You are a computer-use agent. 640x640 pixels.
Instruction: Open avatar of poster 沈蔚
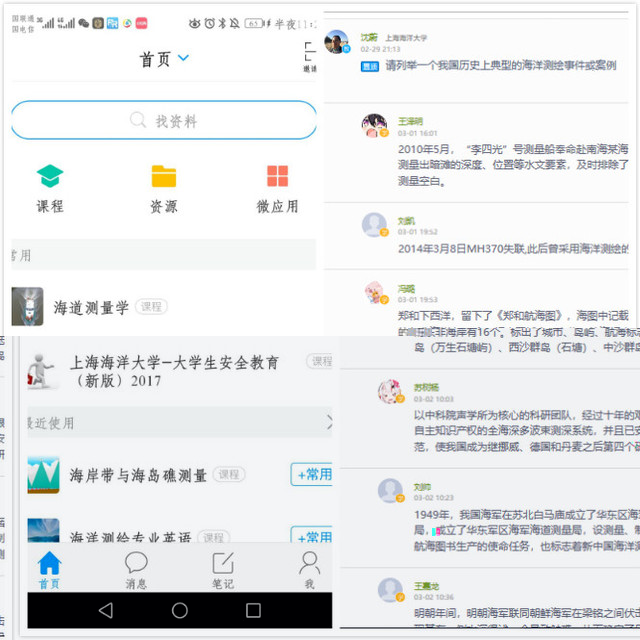(x=337, y=41)
